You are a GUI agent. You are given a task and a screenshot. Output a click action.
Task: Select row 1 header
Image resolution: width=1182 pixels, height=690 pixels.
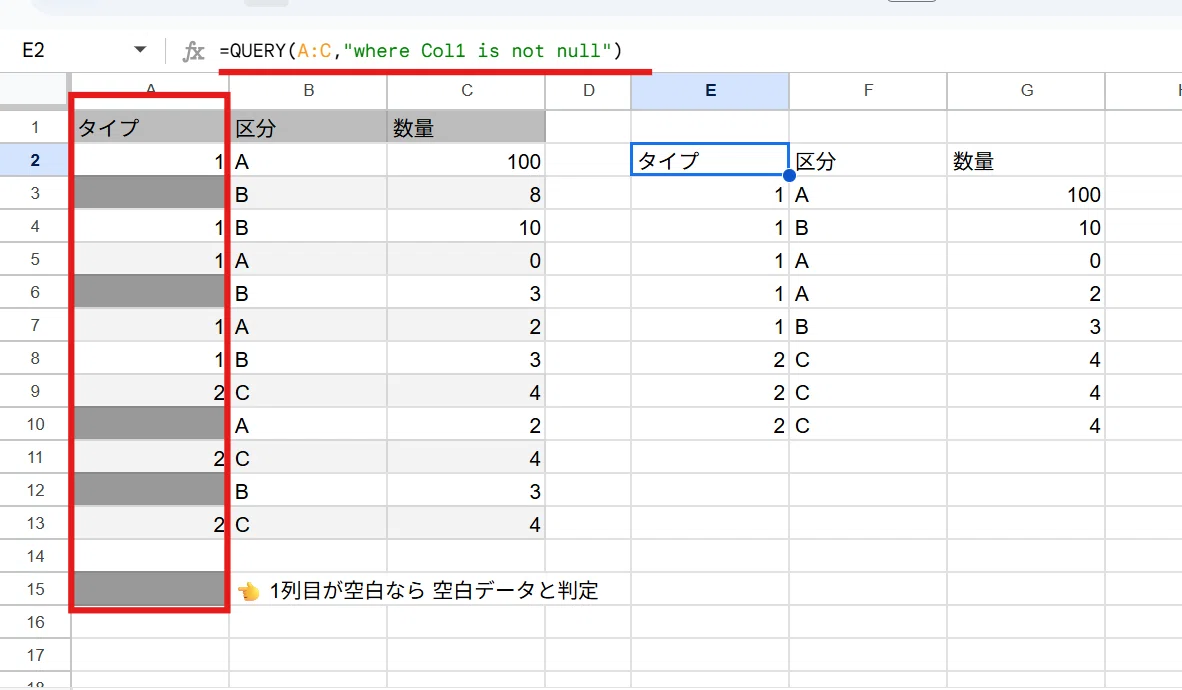click(x=35, y=127)
